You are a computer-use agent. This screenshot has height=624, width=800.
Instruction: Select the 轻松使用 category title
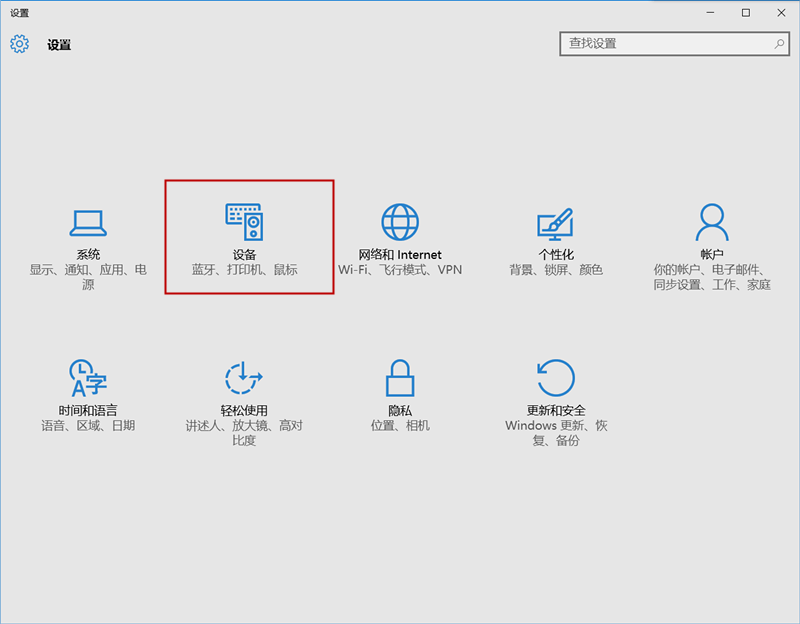[244, 410]
